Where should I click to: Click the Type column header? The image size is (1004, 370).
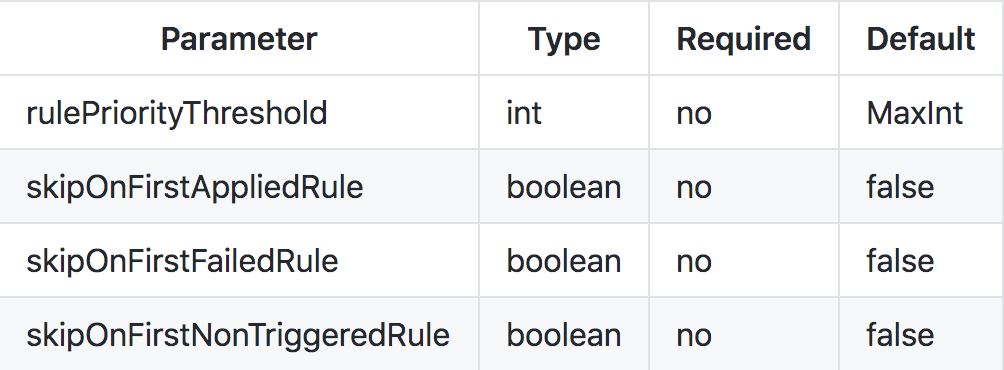click(564, 39)
